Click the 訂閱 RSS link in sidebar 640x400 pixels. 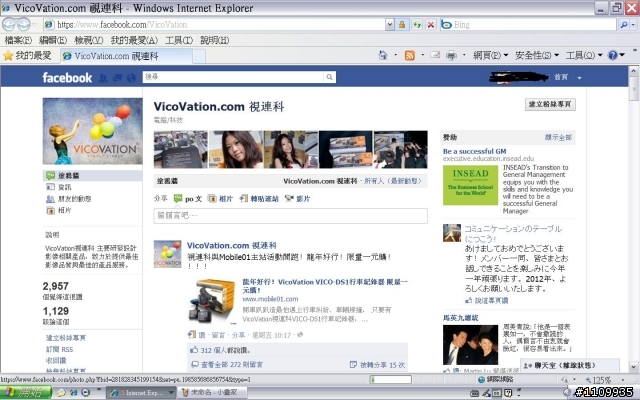60,349
